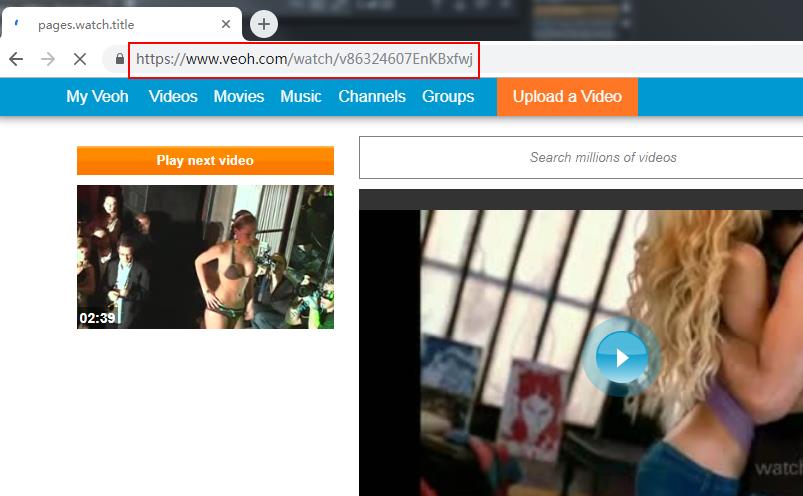Click the Play next video button
Image resolution: width=803 pixels, height=496 pixels.
tap(205, 160)
